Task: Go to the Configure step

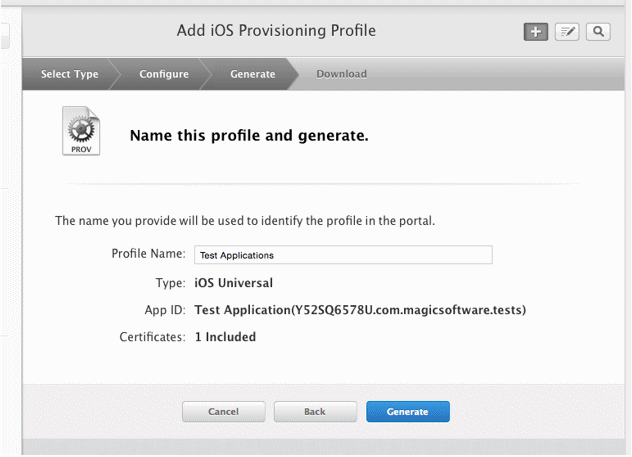Action: (164, 74)
